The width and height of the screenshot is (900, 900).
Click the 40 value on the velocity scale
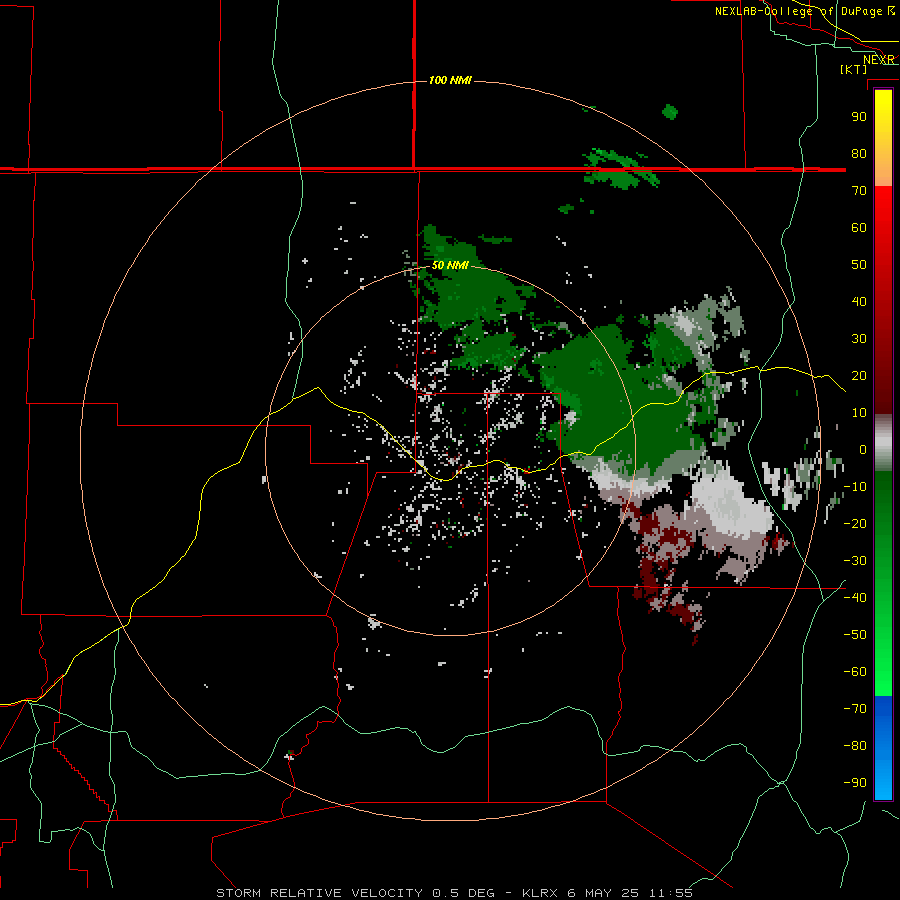tap(859, 301)
